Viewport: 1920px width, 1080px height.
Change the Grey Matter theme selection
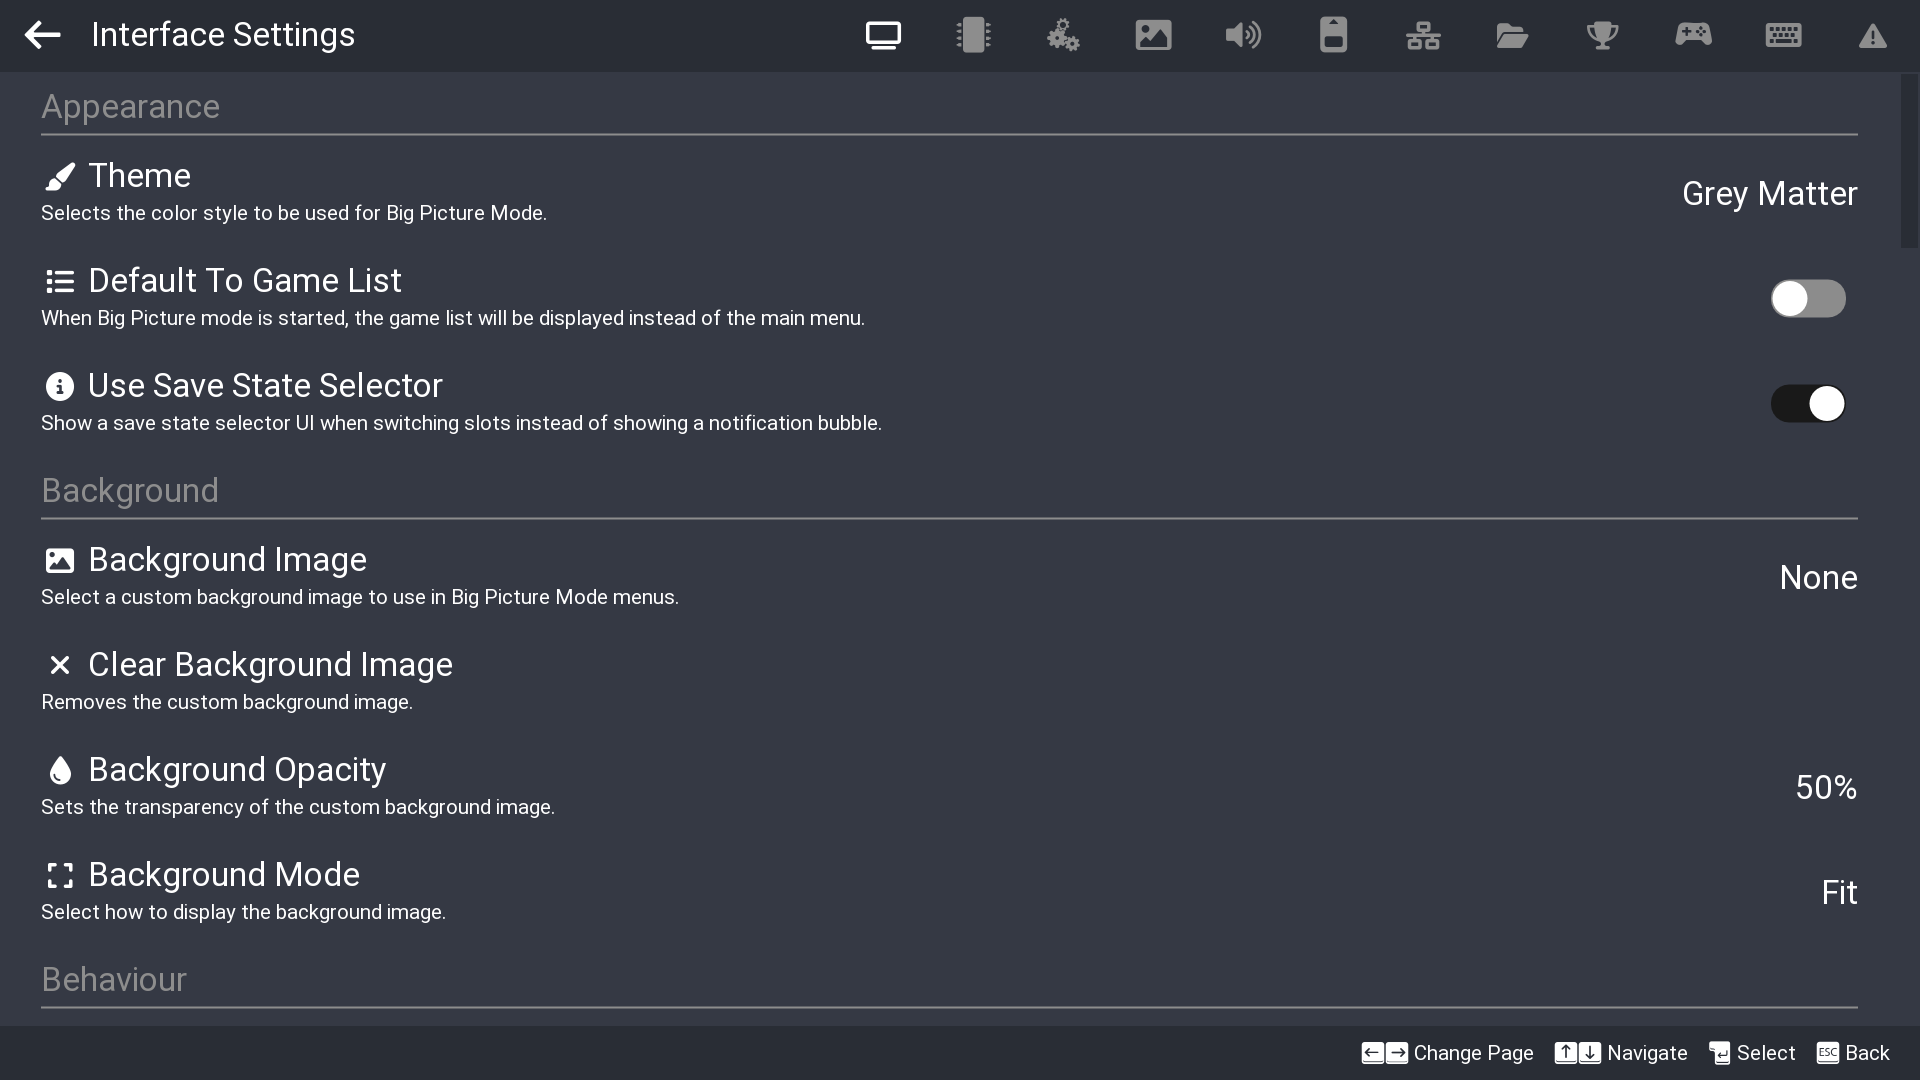point(1768,193)
